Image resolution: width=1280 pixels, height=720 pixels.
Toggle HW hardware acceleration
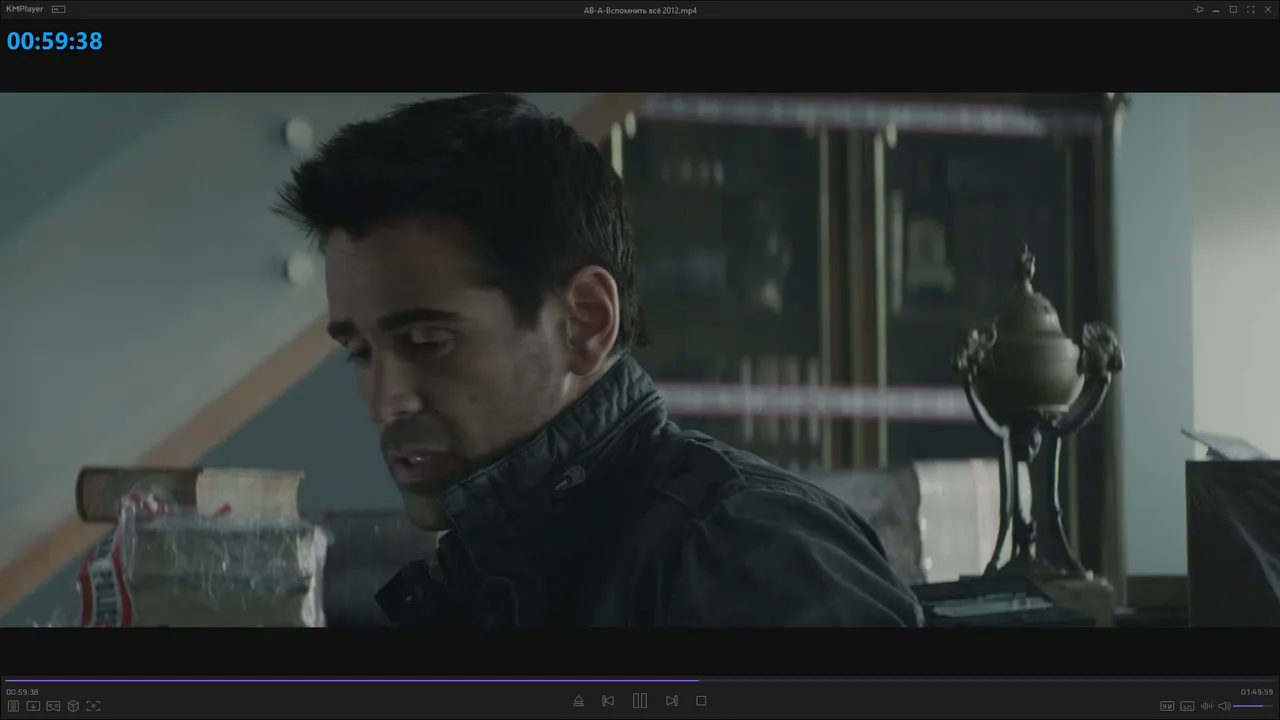(1166, 706)
